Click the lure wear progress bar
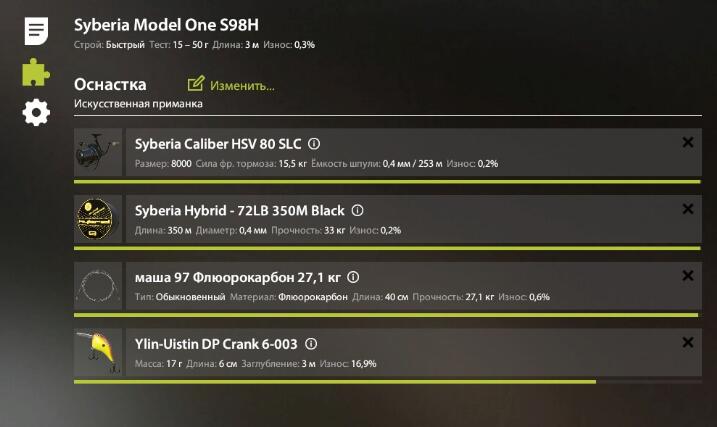Screen dimensions: 717x427 388,382
